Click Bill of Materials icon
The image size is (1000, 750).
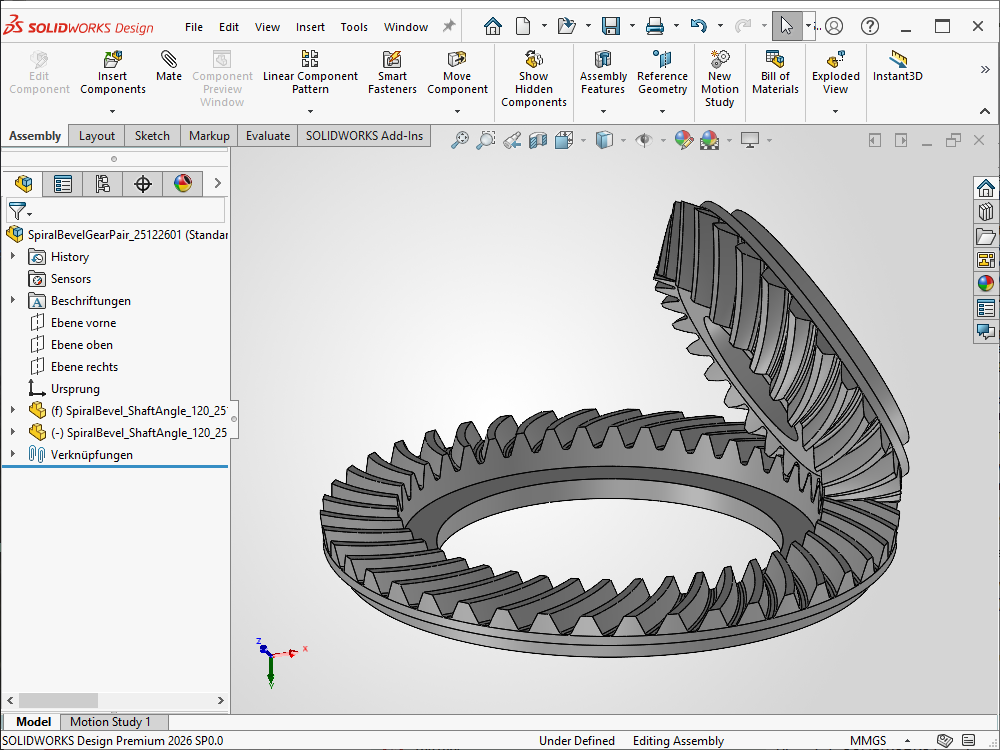click(775, 60)
